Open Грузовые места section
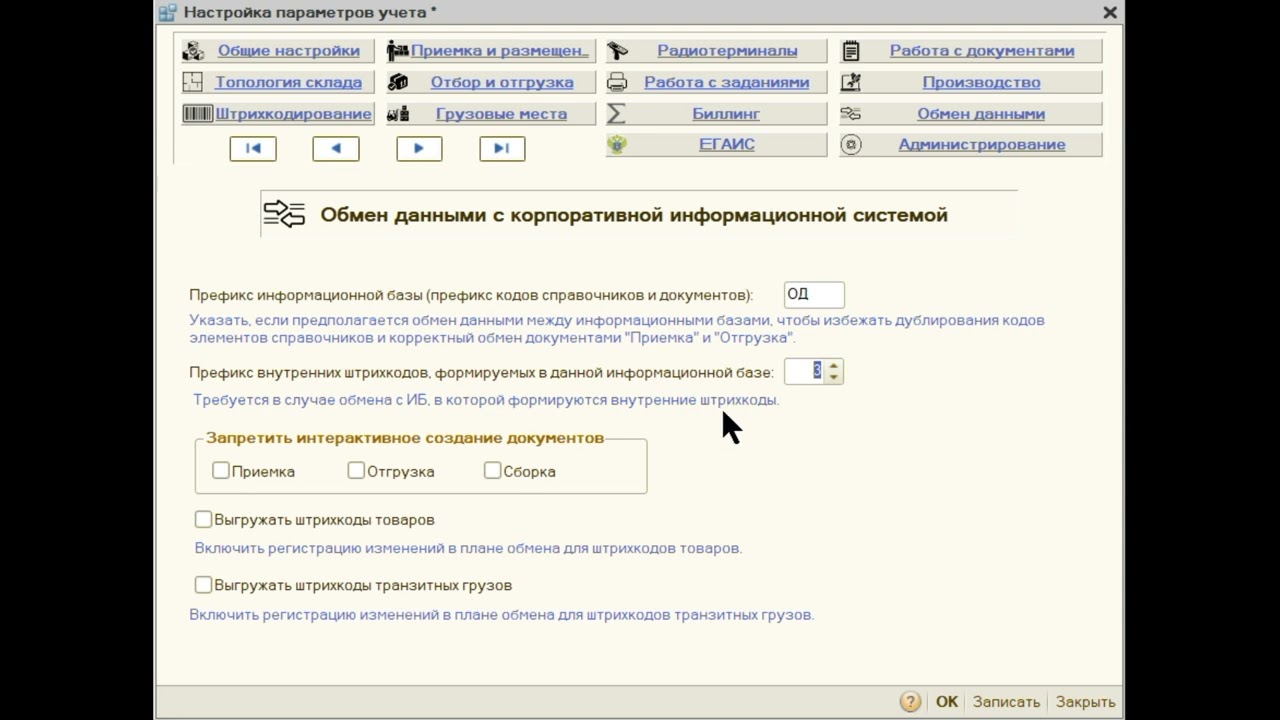Screen dimensions: 1280x720 click(501, 114)
